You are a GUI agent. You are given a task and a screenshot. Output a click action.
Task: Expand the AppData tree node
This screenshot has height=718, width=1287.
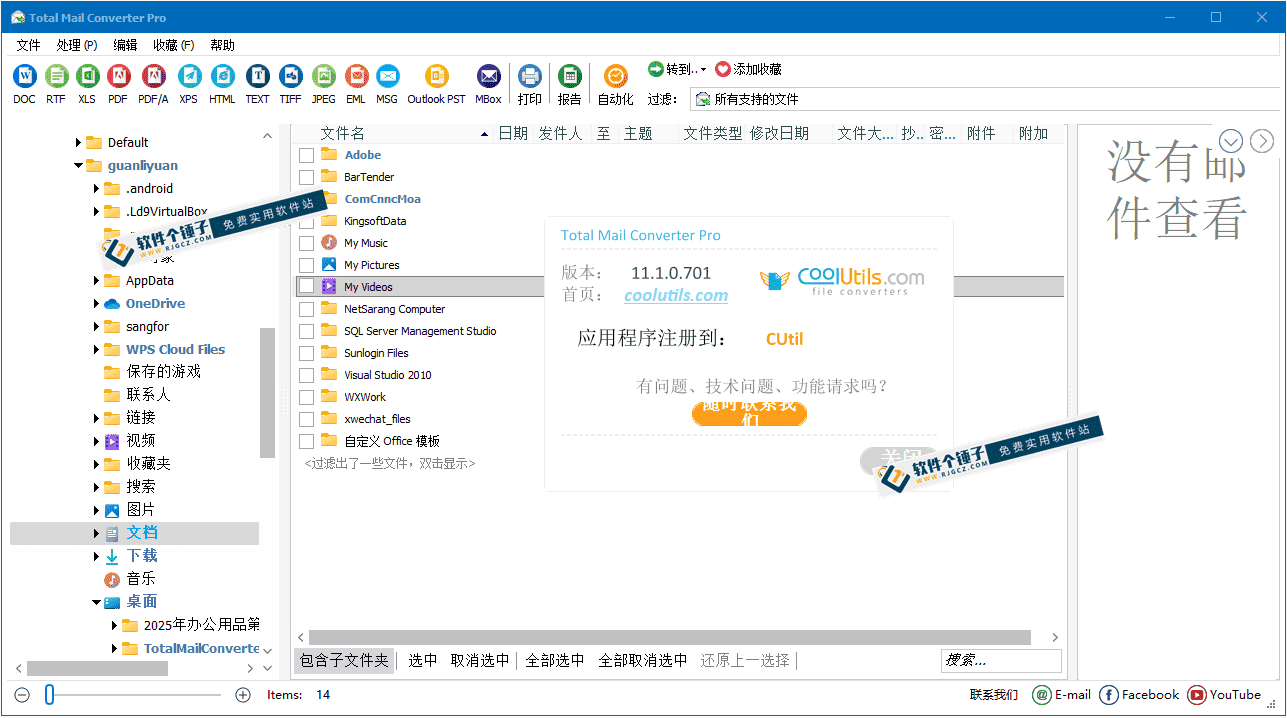[x=96, y=281]
